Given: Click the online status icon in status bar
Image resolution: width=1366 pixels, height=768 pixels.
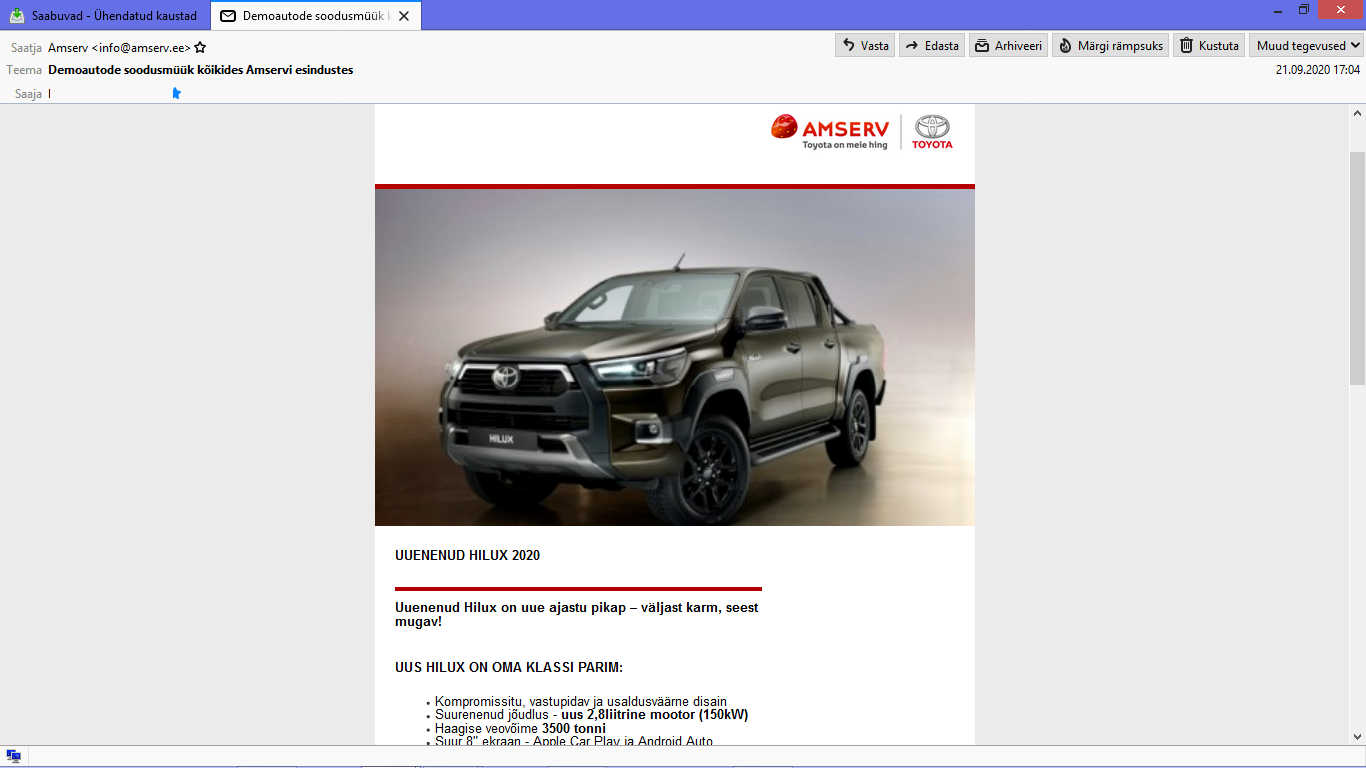Looking at the screenshot, I should point(14,756).
